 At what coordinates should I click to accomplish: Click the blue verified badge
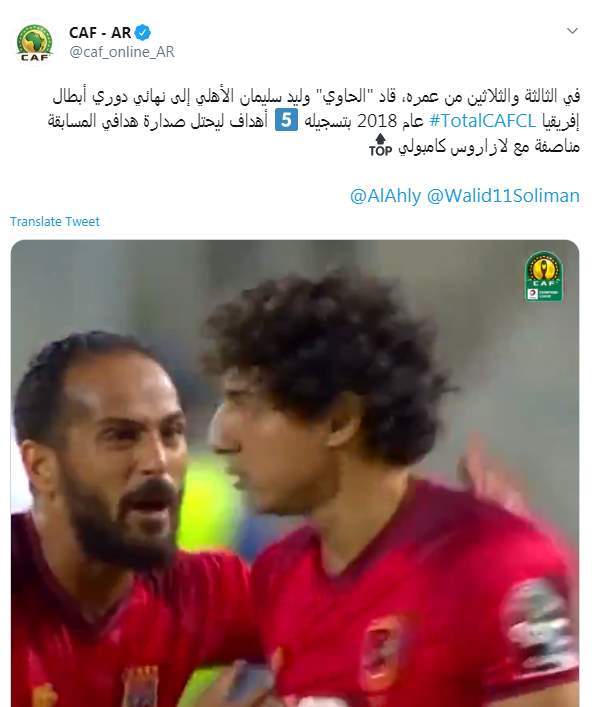143,33
